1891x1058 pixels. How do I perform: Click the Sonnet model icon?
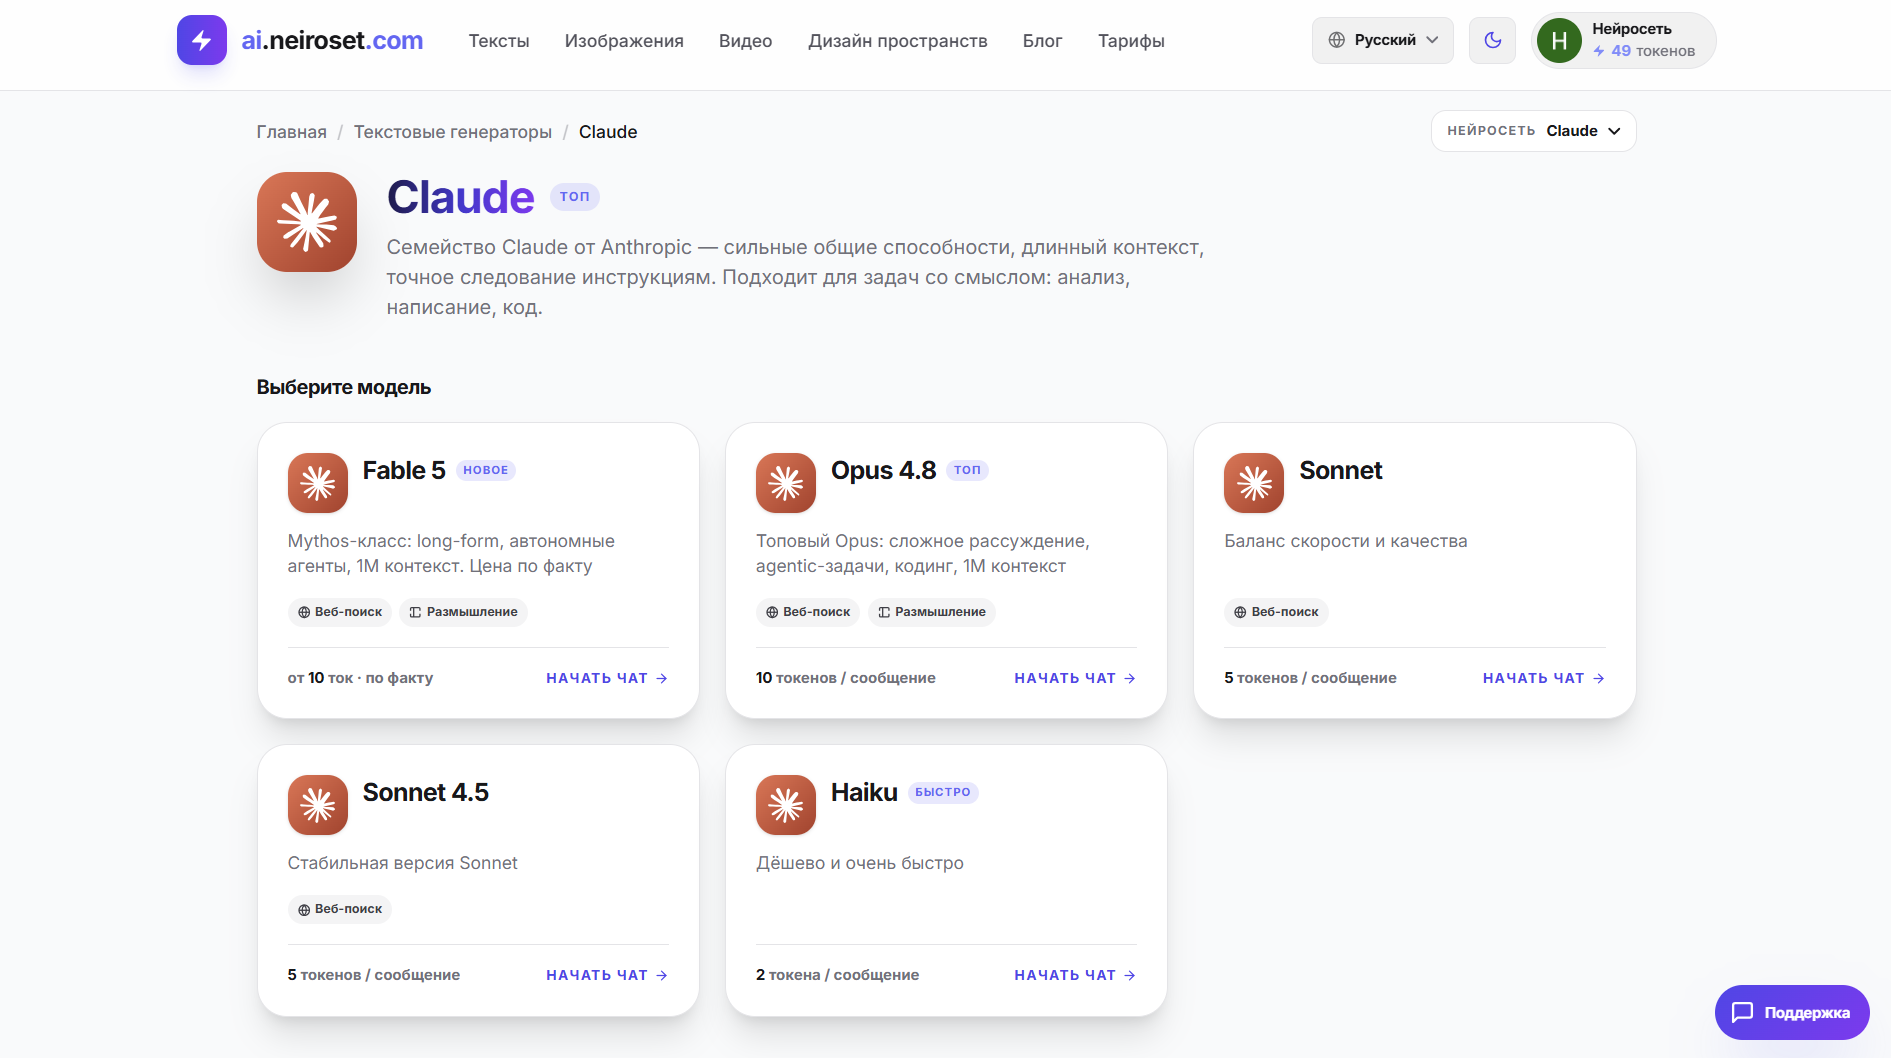point(1254,483)
